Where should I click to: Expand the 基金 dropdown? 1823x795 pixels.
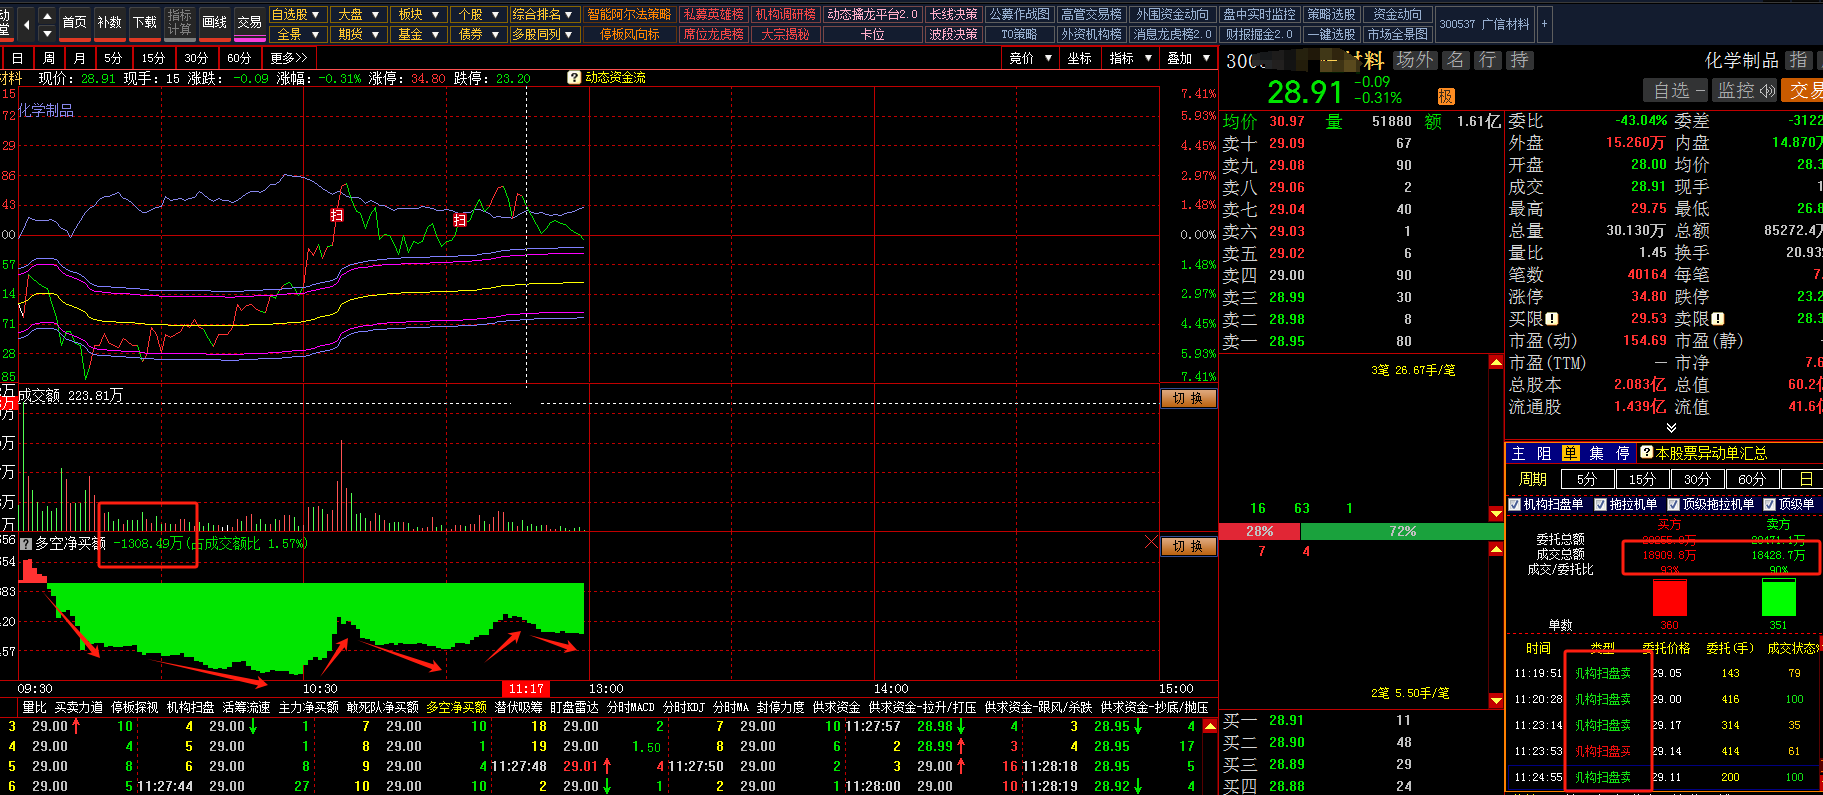click(x=418, y=34)
